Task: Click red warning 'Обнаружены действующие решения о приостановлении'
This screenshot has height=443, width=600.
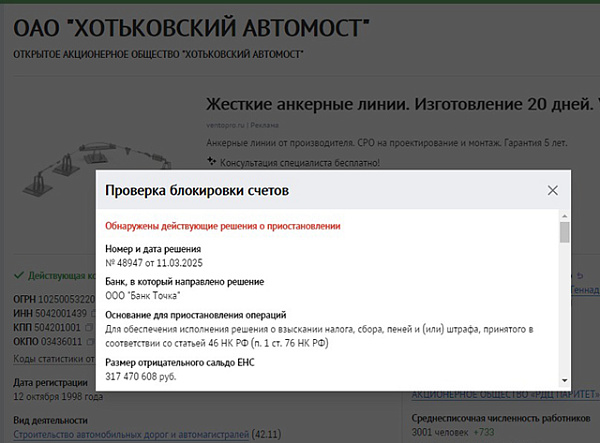Action: pyautogui.click(x=223, y=226)
